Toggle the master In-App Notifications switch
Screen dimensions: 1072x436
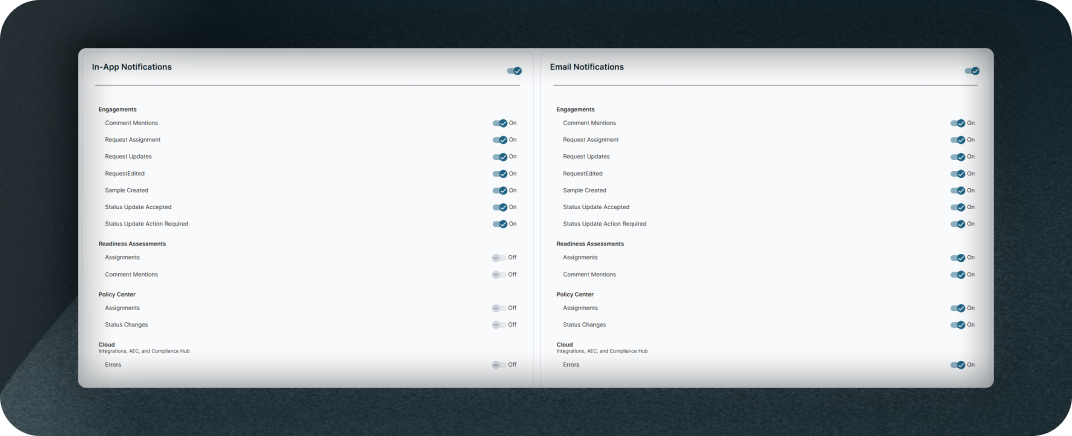(514, 71)
